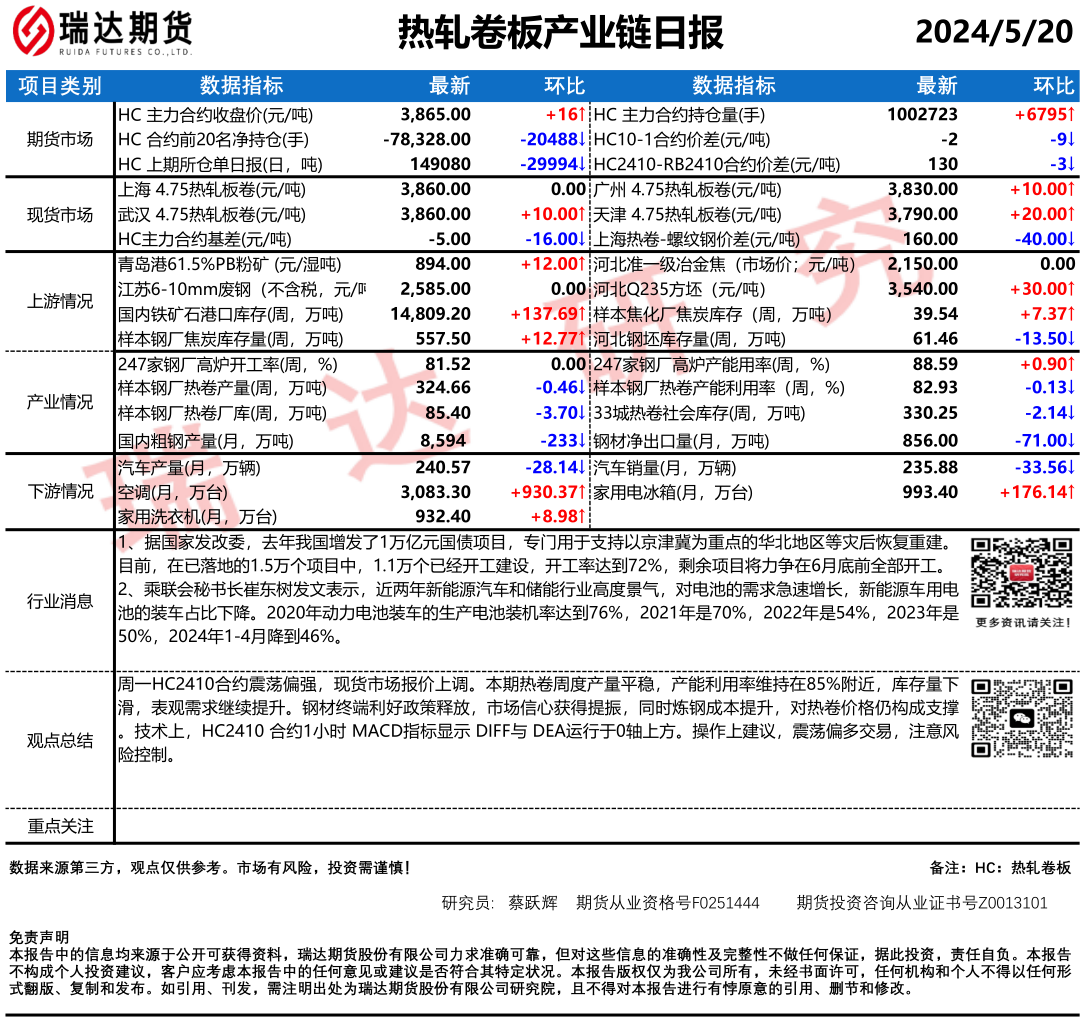Click the change value -20488↓

553,139
